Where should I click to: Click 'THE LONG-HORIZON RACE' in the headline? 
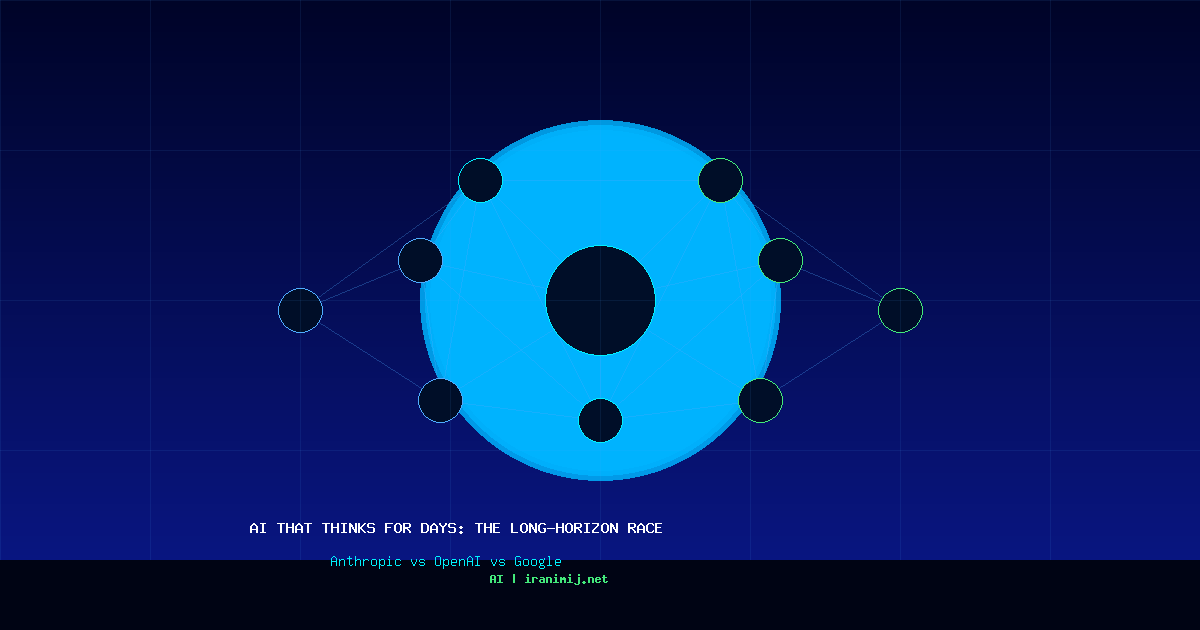[568, 528]
